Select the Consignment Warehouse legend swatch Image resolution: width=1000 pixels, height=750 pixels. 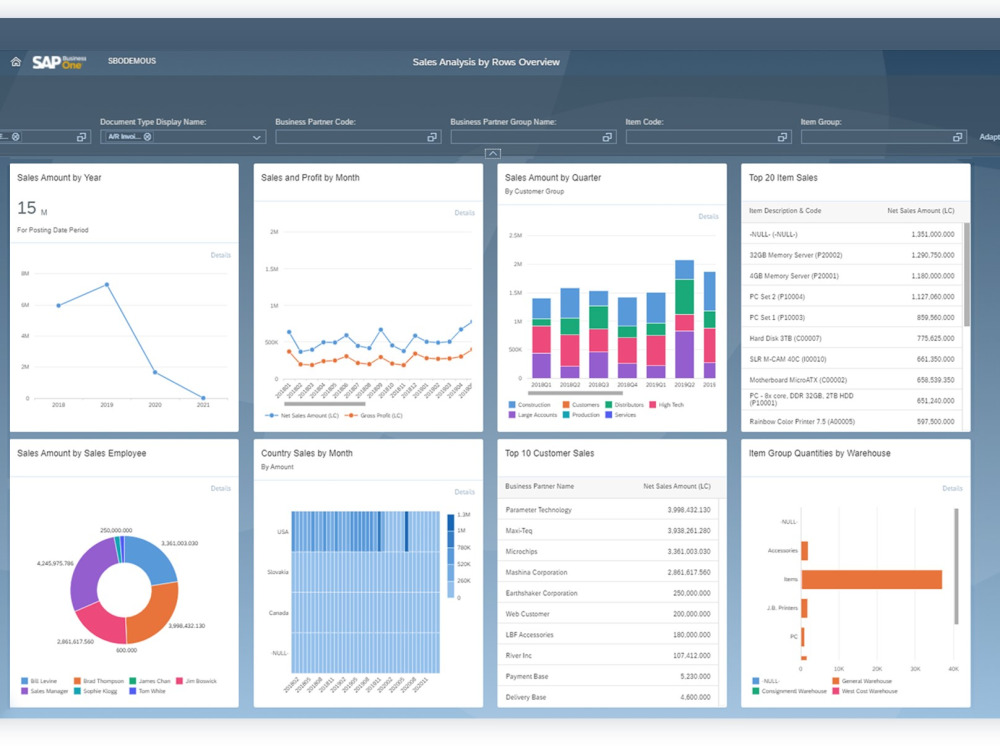click(756, 691)
